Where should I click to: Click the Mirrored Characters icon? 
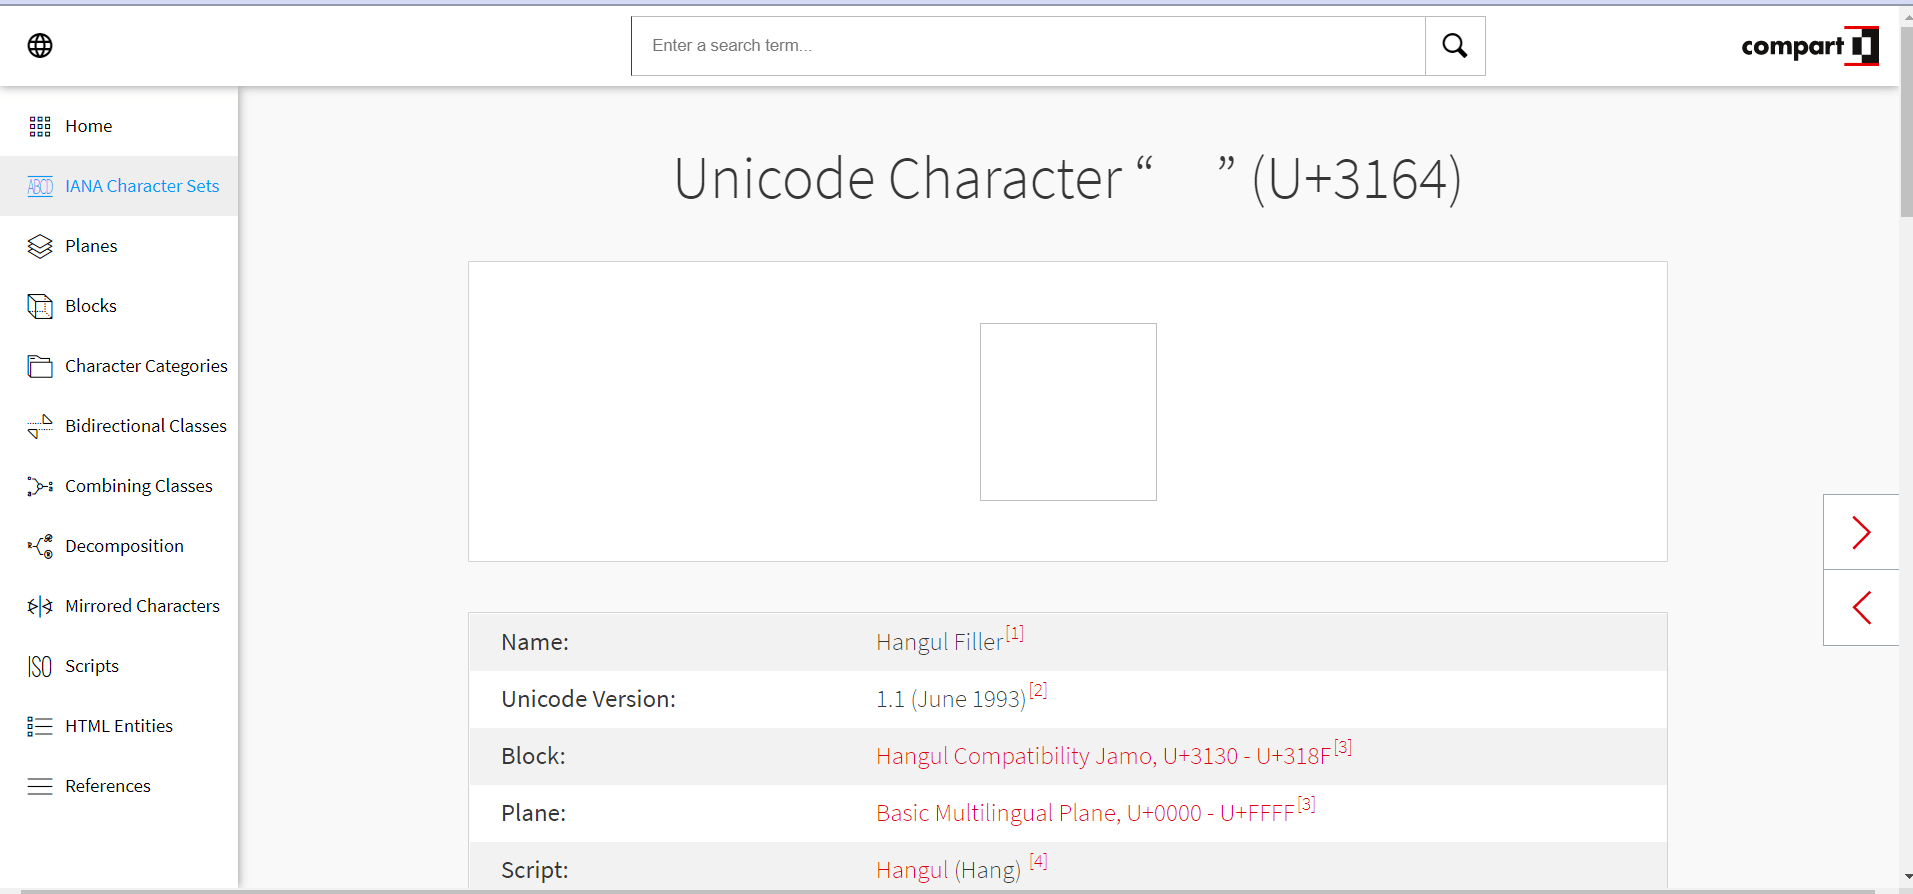[x=40, y=606]
